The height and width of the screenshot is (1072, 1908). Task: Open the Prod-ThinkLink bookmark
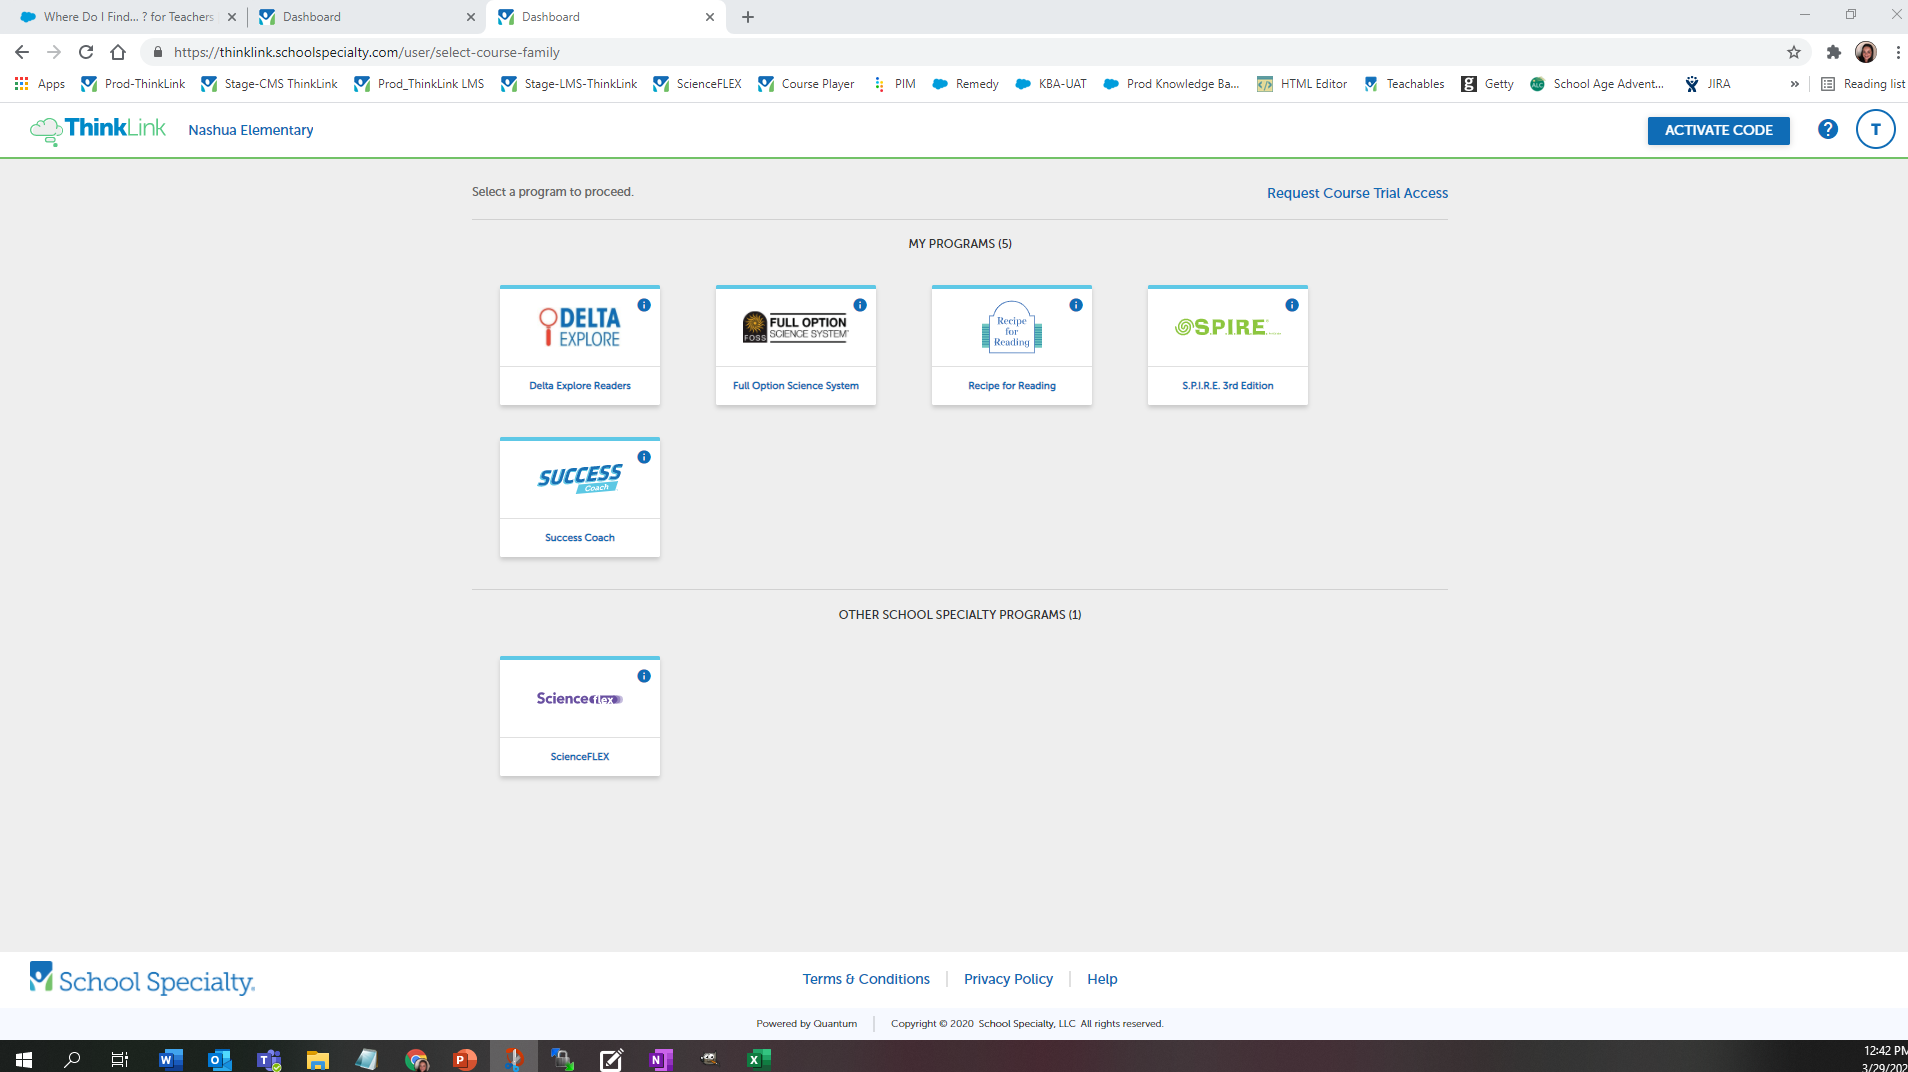[133, 84]
